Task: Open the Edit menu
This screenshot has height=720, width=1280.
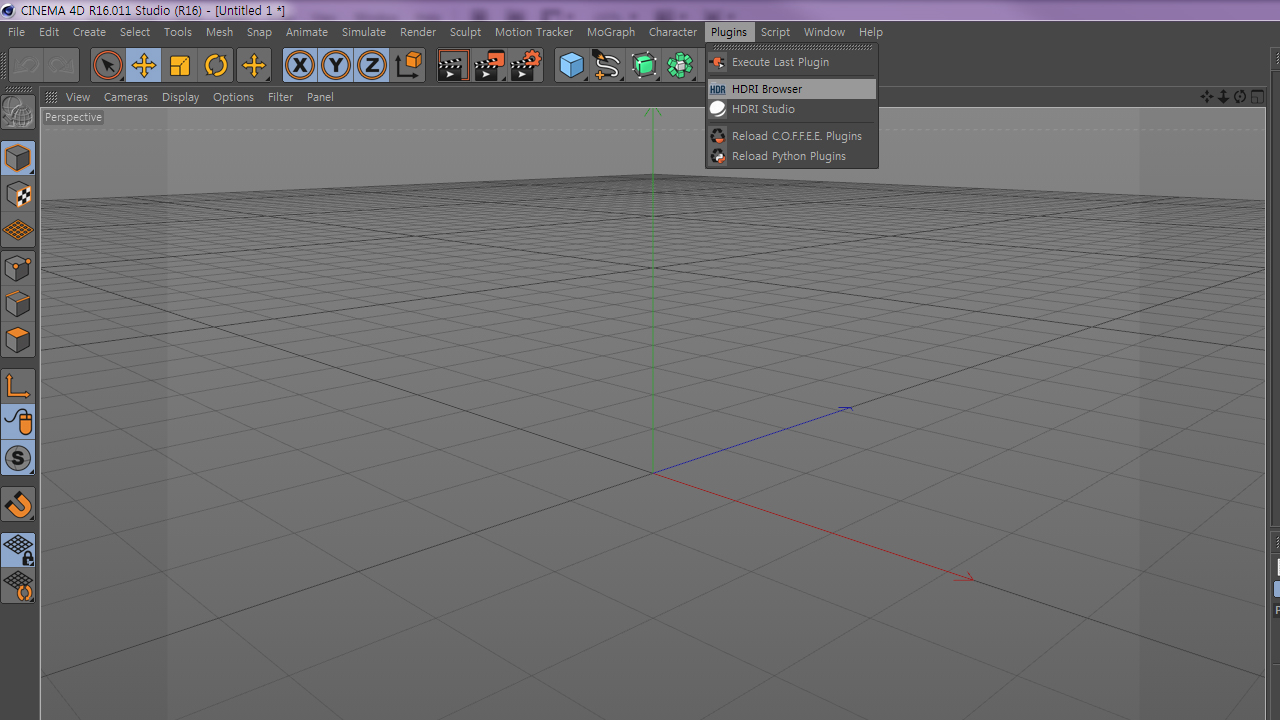Action: 49,32
